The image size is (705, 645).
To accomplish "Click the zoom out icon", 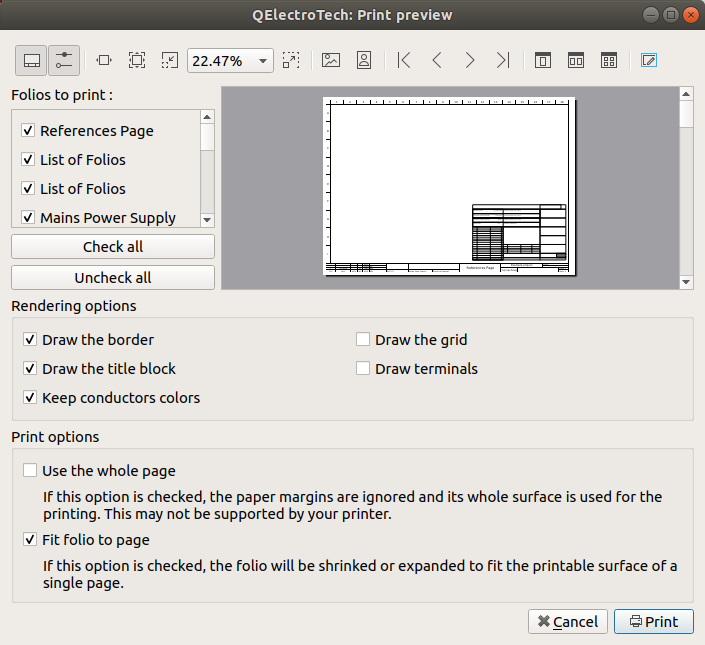I will [170, 60].
